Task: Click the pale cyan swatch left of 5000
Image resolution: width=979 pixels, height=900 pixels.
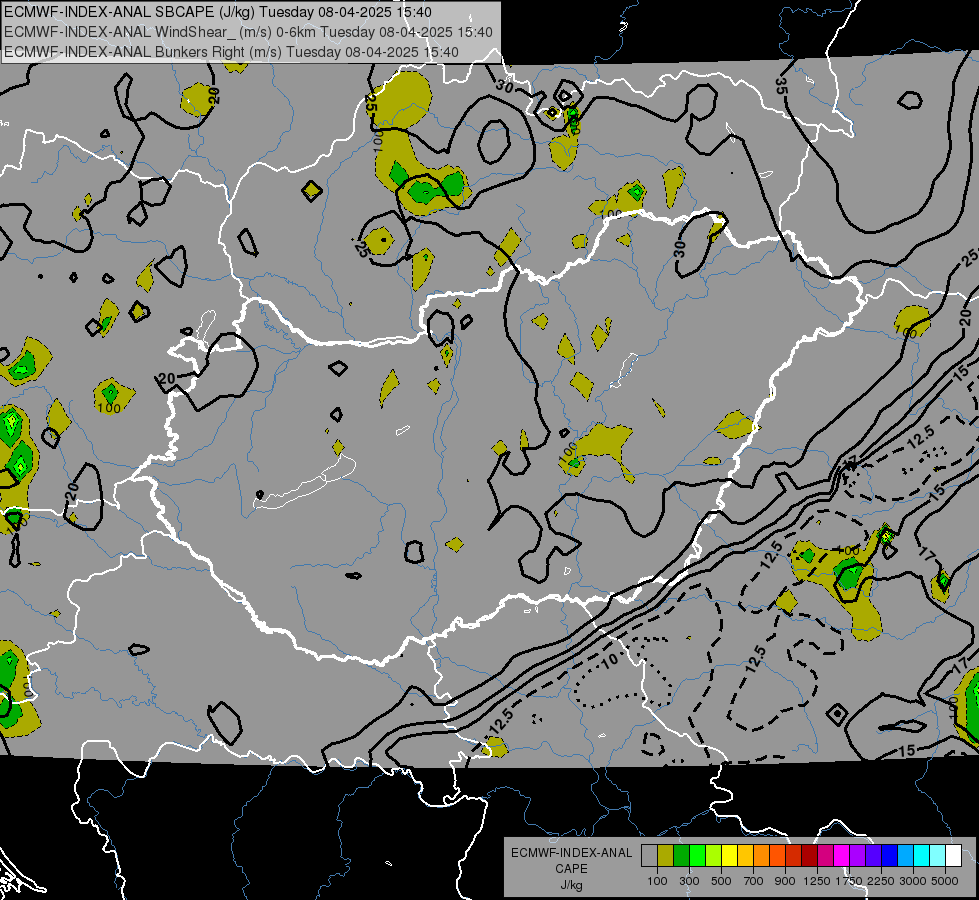Action: (938, 855)
